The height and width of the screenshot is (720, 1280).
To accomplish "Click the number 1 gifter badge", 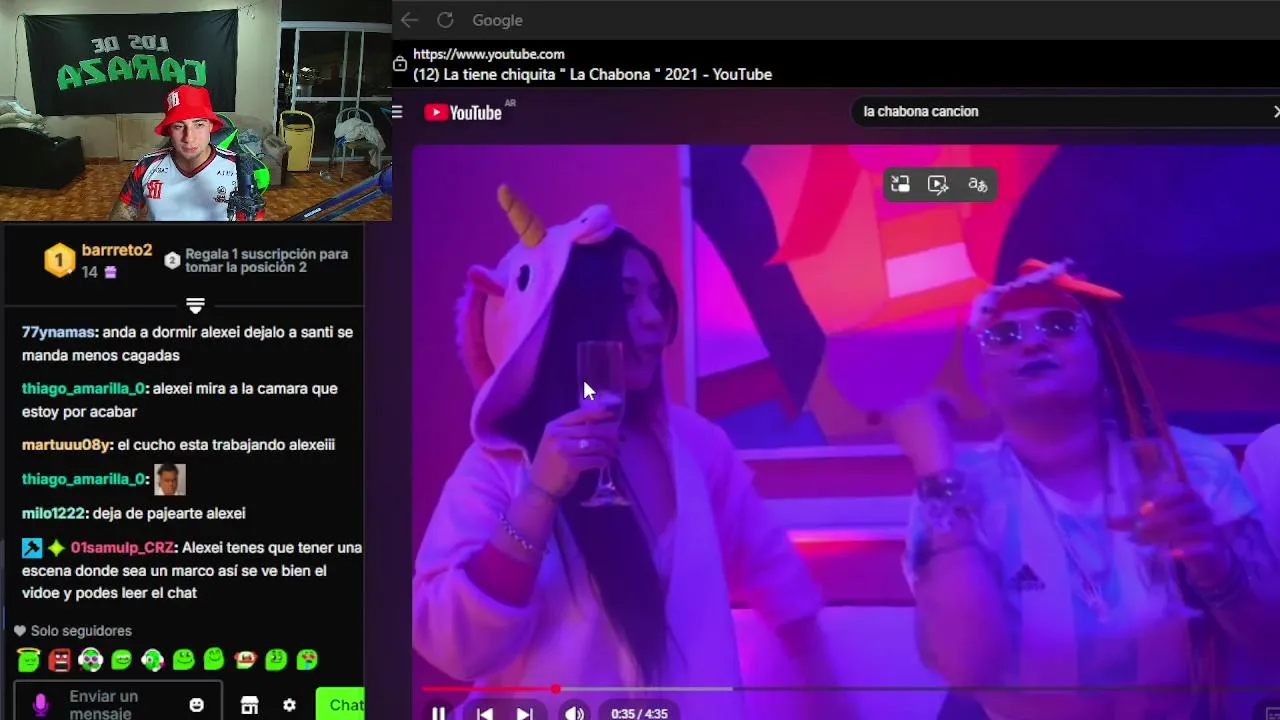I will (59, 261).
